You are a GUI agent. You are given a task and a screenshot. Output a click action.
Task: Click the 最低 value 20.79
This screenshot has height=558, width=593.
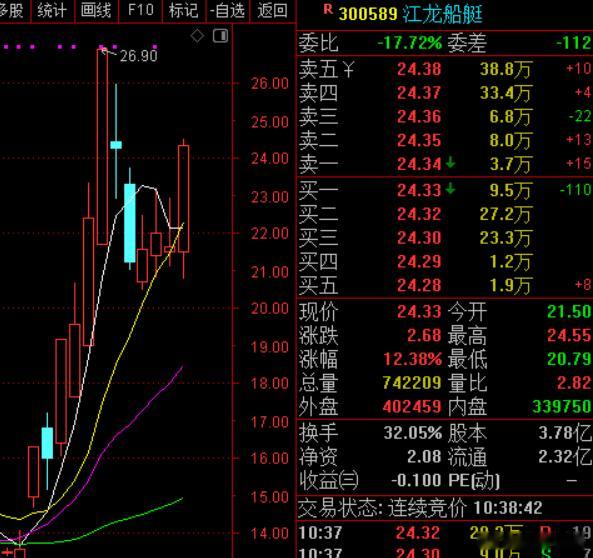pyautogui.click(x=569, y=359)
